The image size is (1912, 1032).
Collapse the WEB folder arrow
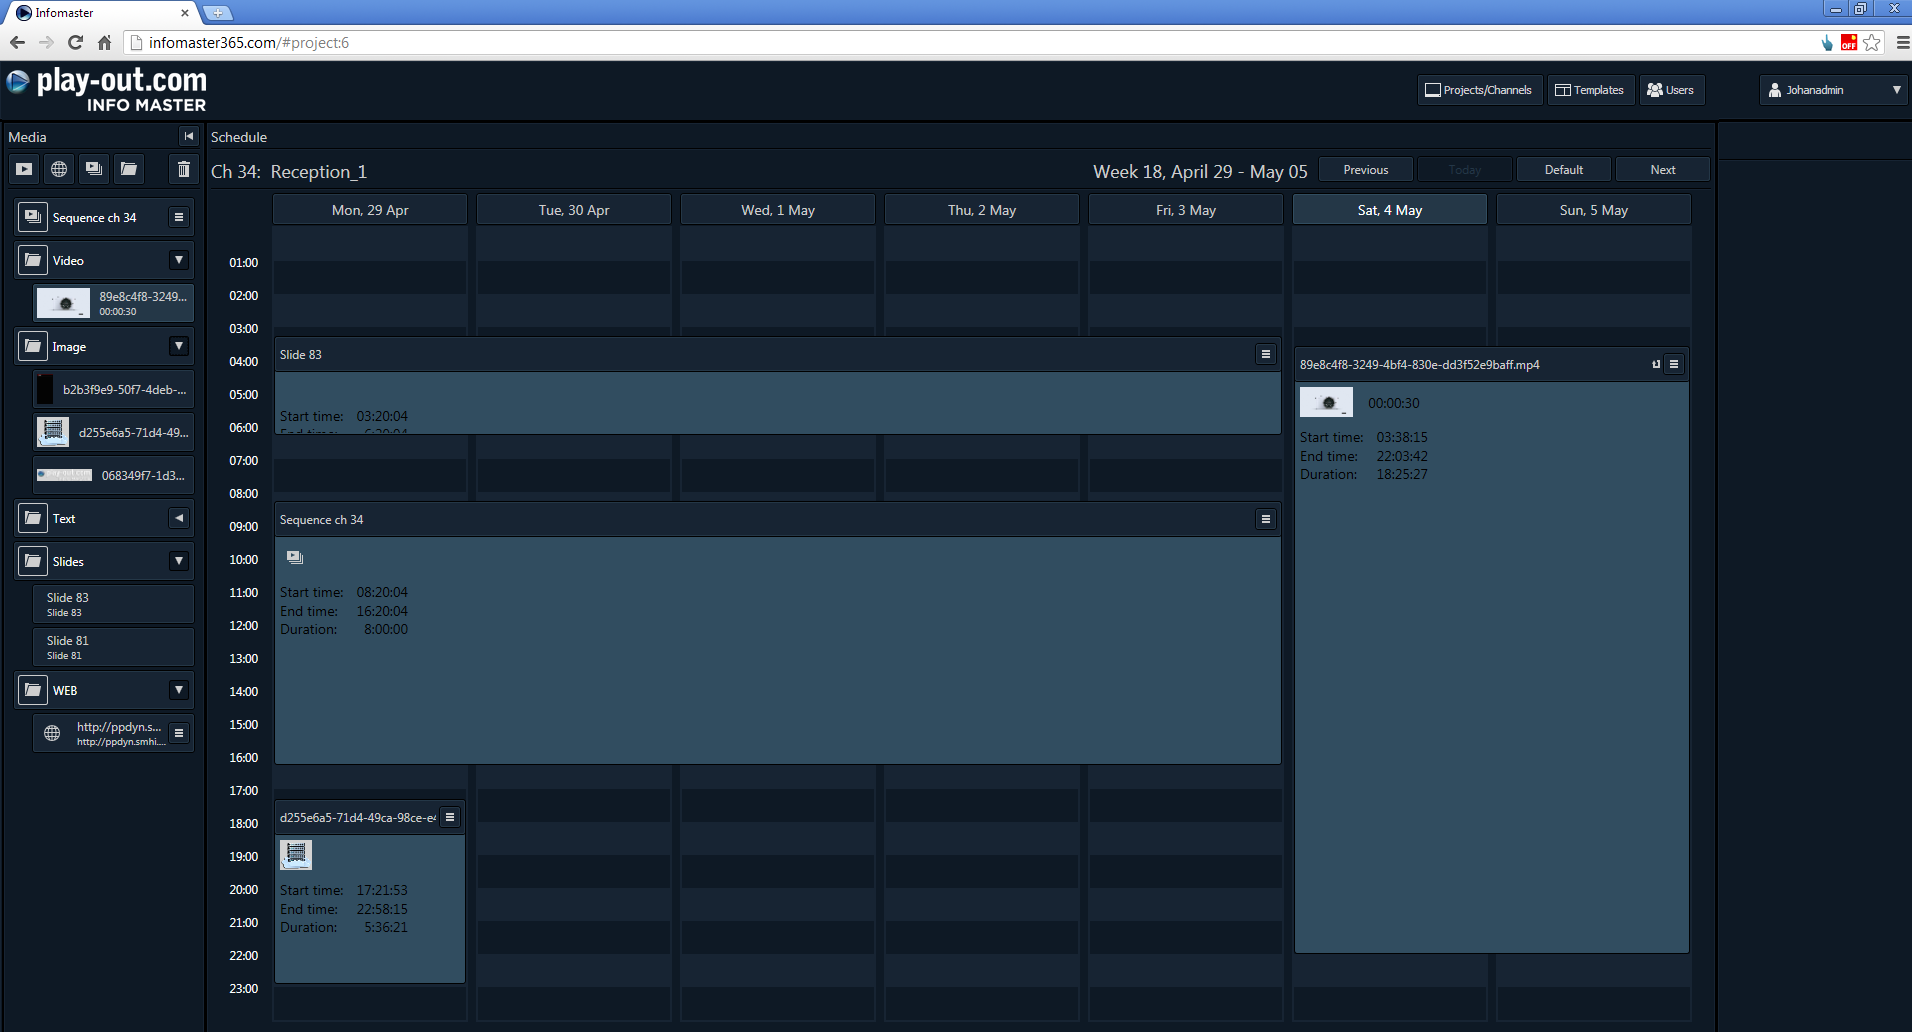(x=179, y=690)
